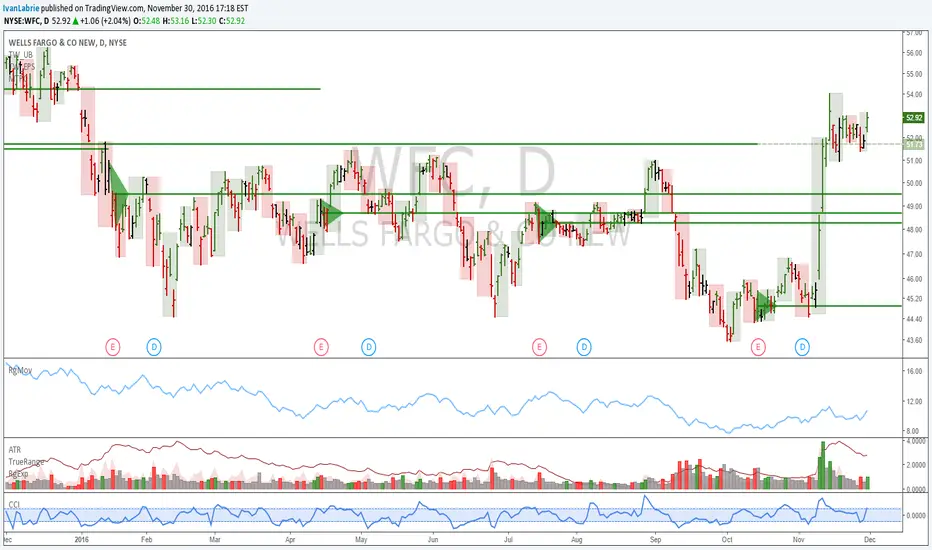Click the green triangle pattern in January
The height and width of the screenshot is (550, 932).
(118, 194)
